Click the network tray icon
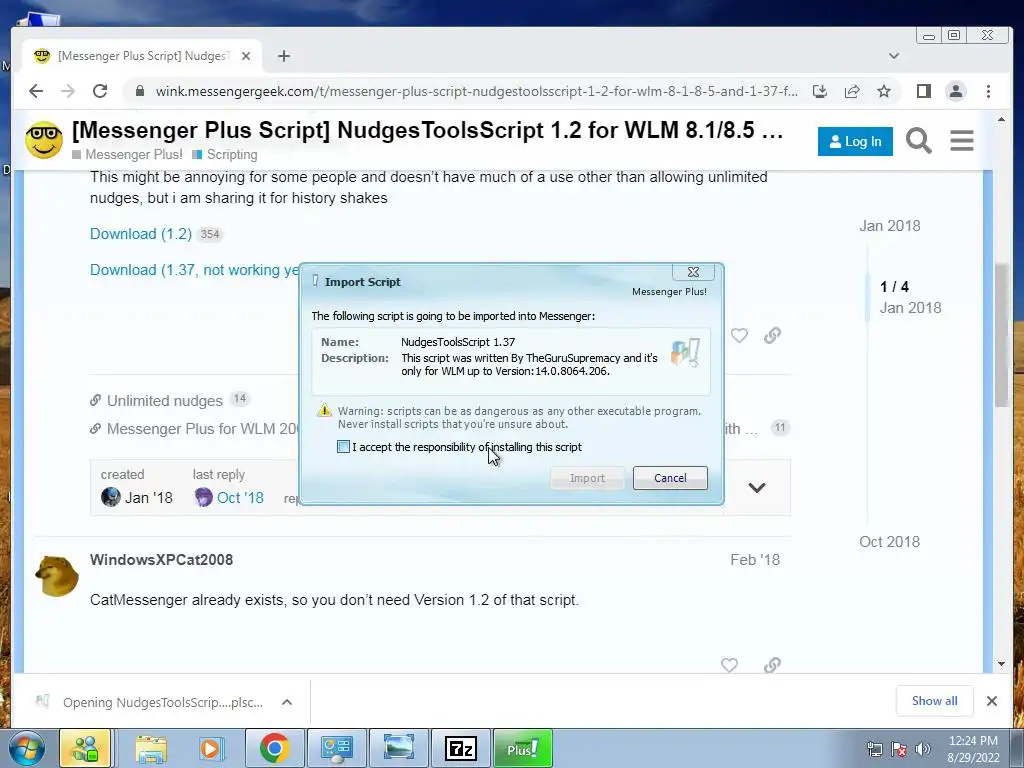Screen dimensions: 1024x768 click(874, 749)
